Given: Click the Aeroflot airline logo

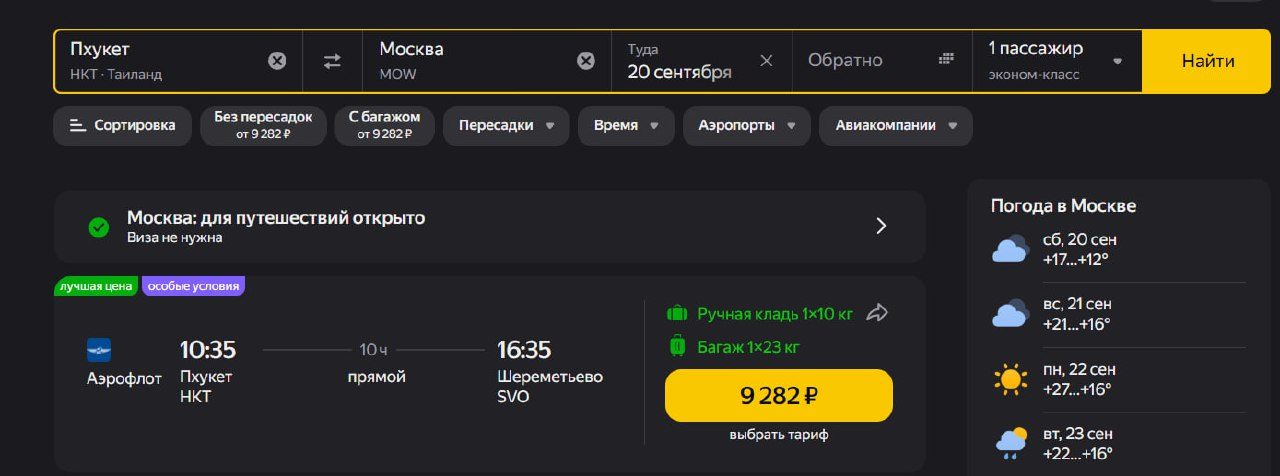Looking at the screenshot, I should pyautogui.click(x=99, y=350).
